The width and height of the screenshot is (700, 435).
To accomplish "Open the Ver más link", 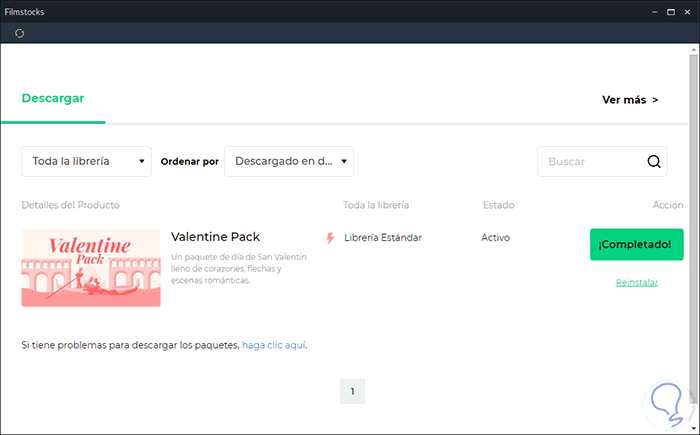I will point(630,100).
